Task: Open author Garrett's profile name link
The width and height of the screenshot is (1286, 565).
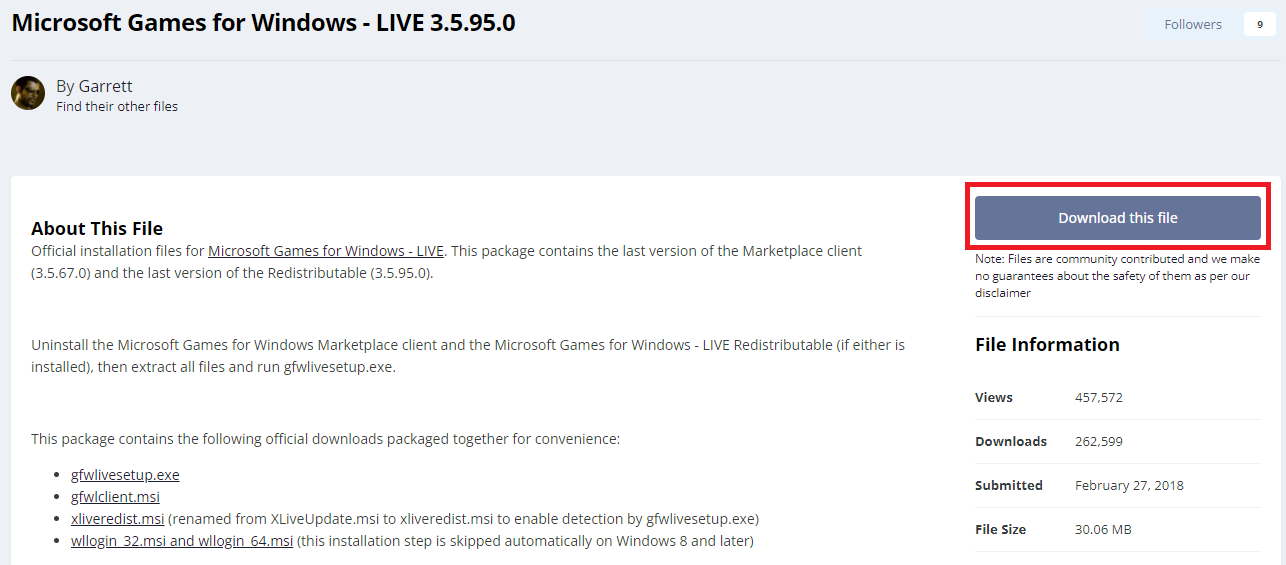Action: point(105,86)
